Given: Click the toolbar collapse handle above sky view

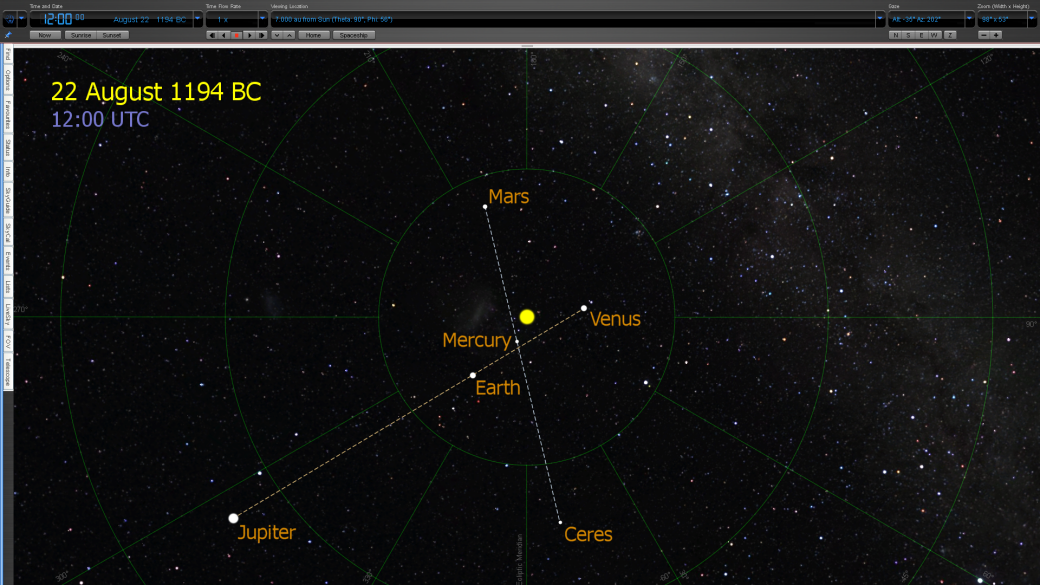Looking at the screenshot, I should pyautogui.click(x=527, y=46).
